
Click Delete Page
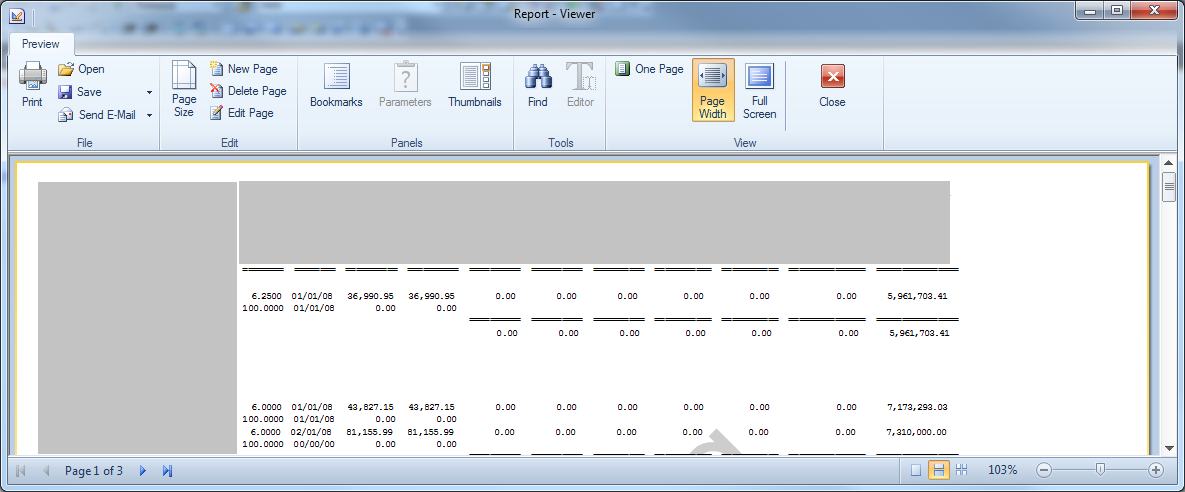click(x=248, y=91)
